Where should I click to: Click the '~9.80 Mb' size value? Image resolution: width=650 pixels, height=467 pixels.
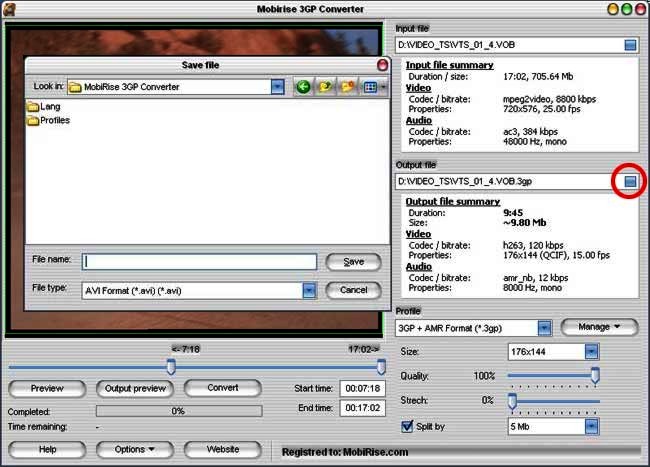pos(524,223)
